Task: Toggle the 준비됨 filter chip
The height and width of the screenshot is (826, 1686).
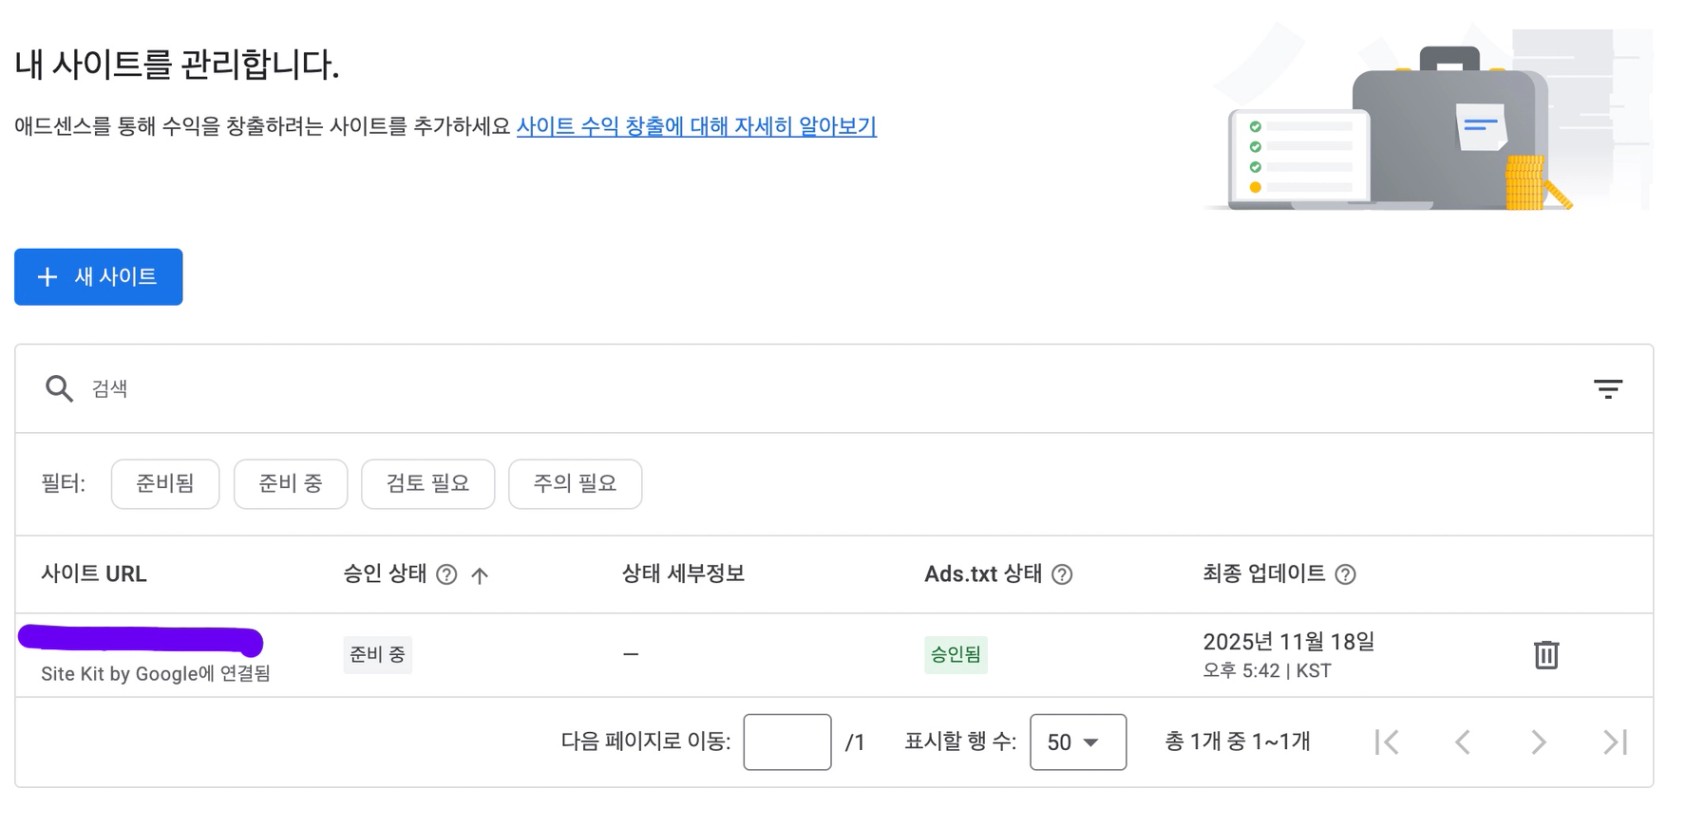Action: 165,484
